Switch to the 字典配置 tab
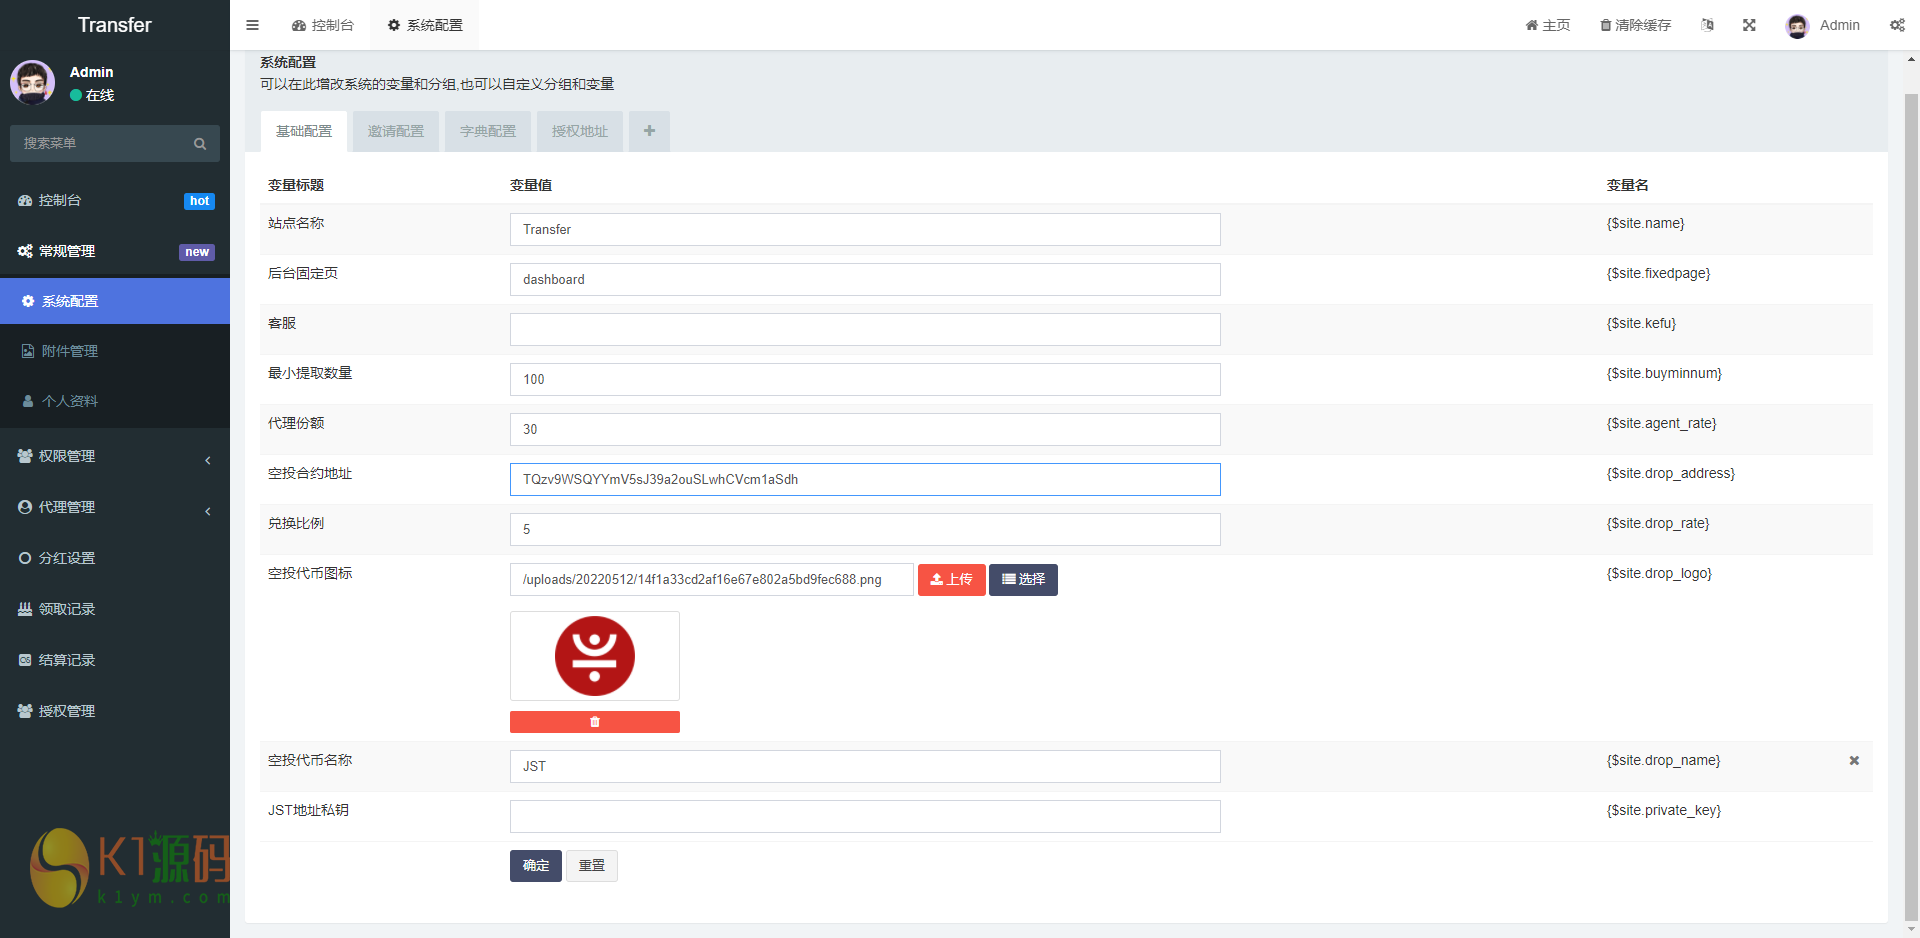 click(x=488, y=131)
